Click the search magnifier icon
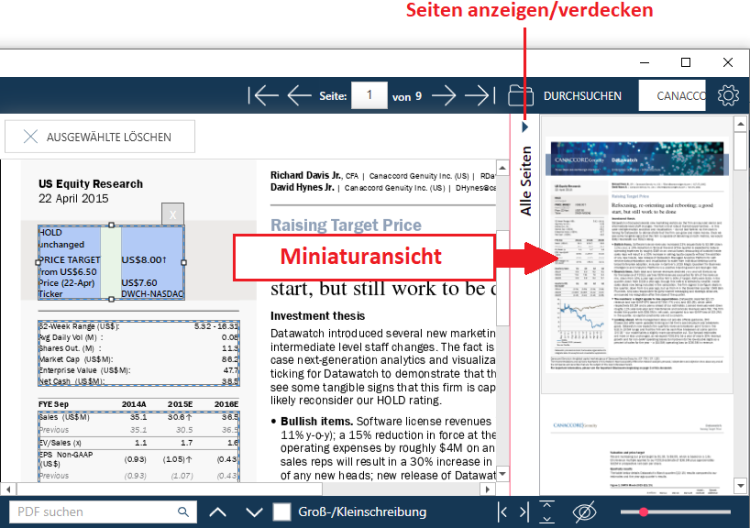 183,512
